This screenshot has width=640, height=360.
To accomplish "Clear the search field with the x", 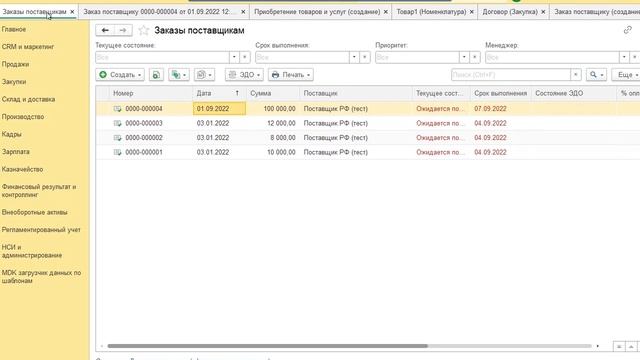I will tap(576, 75).
